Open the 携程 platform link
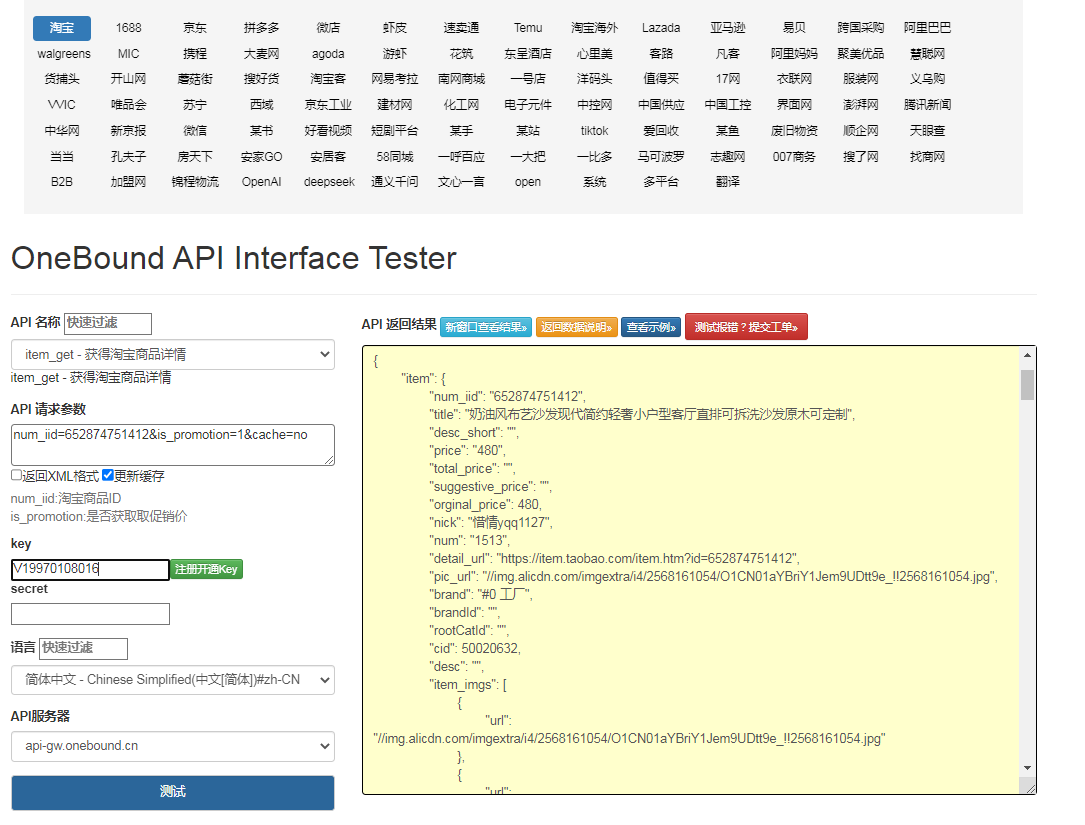 (x=194, y=53)
